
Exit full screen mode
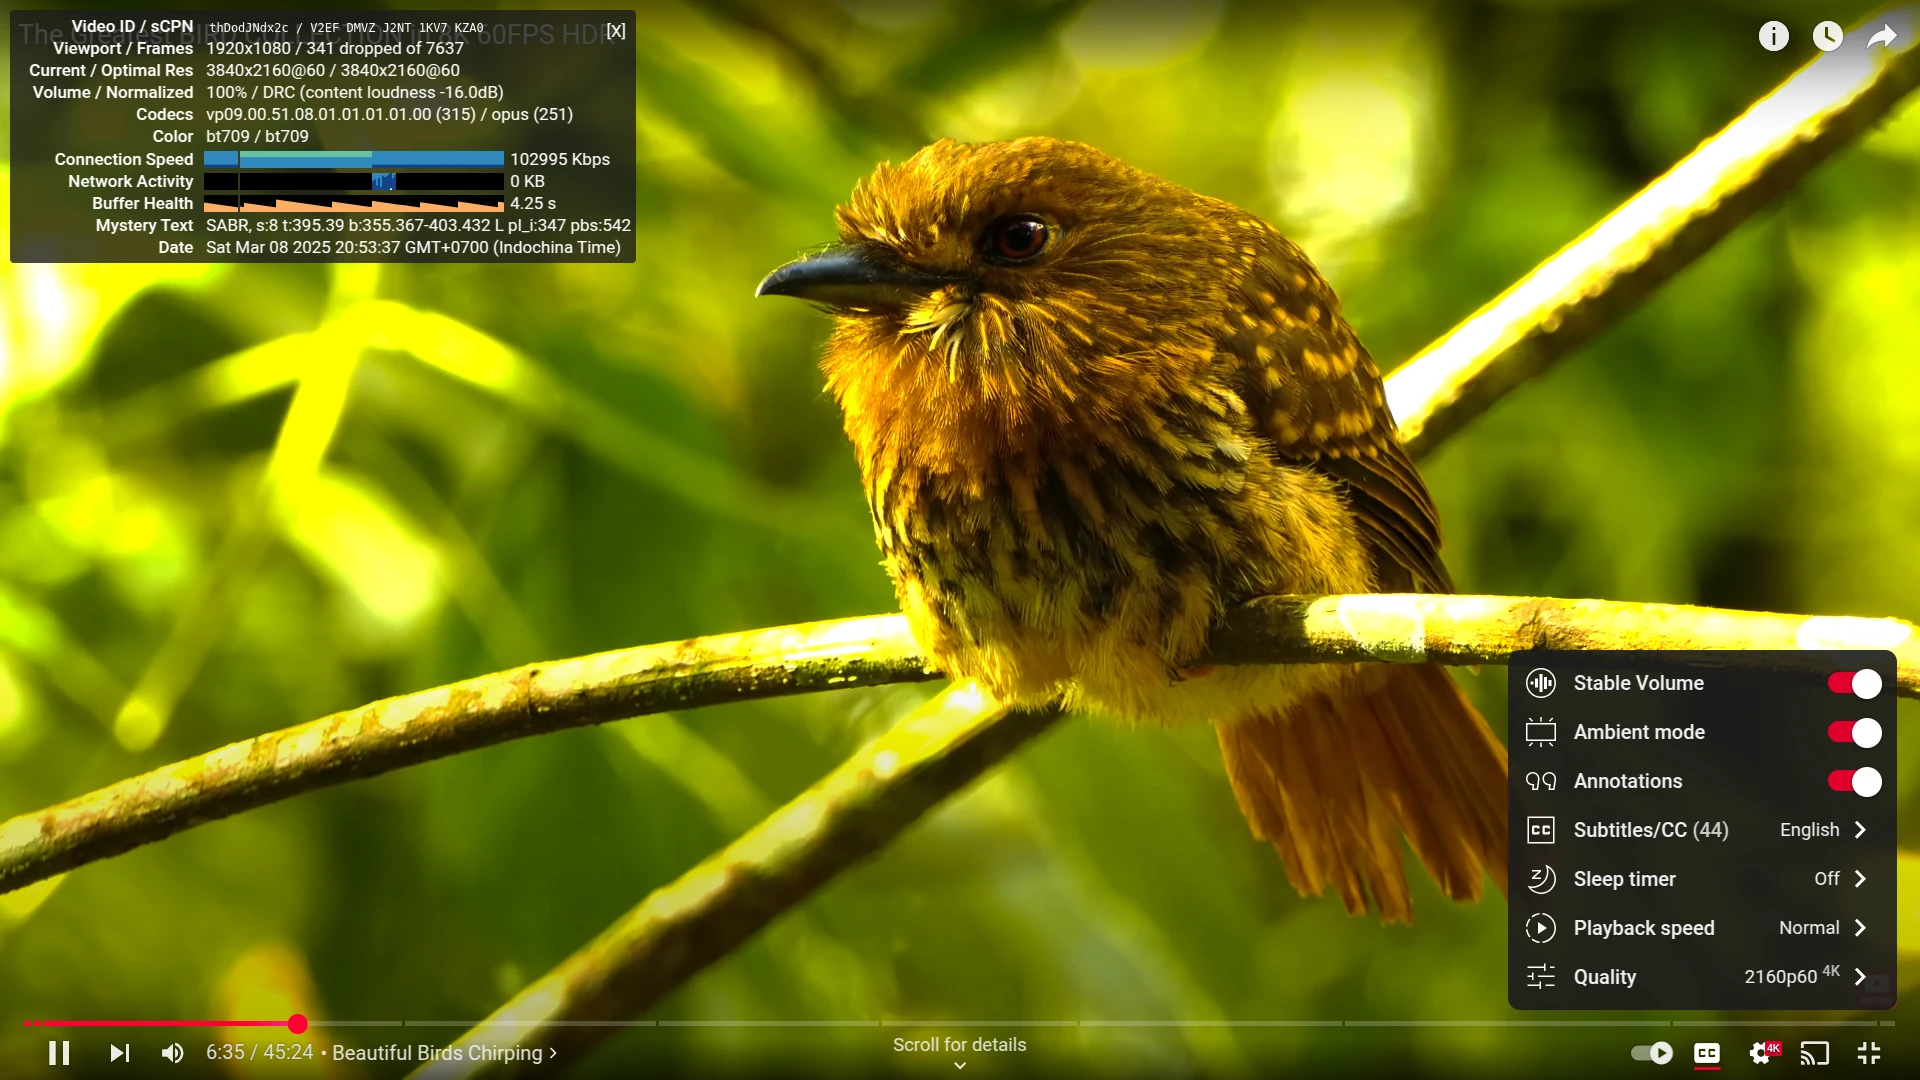point(1869,1053)
